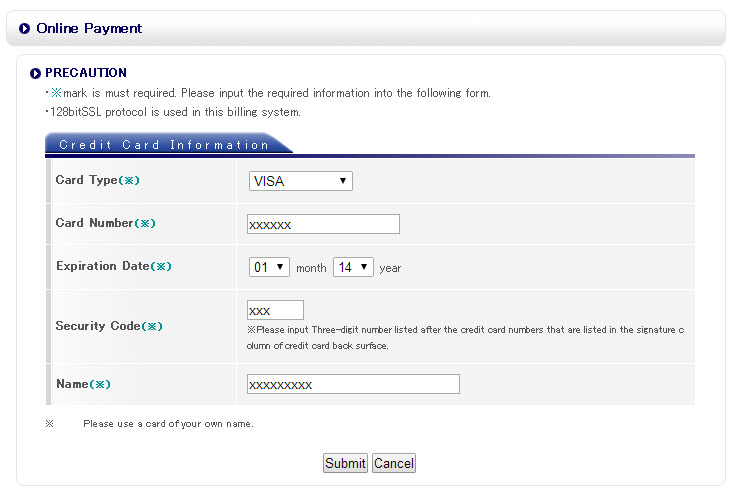Cancel the online payment
The width and height of the screenshot is (732, 488).
394,463
